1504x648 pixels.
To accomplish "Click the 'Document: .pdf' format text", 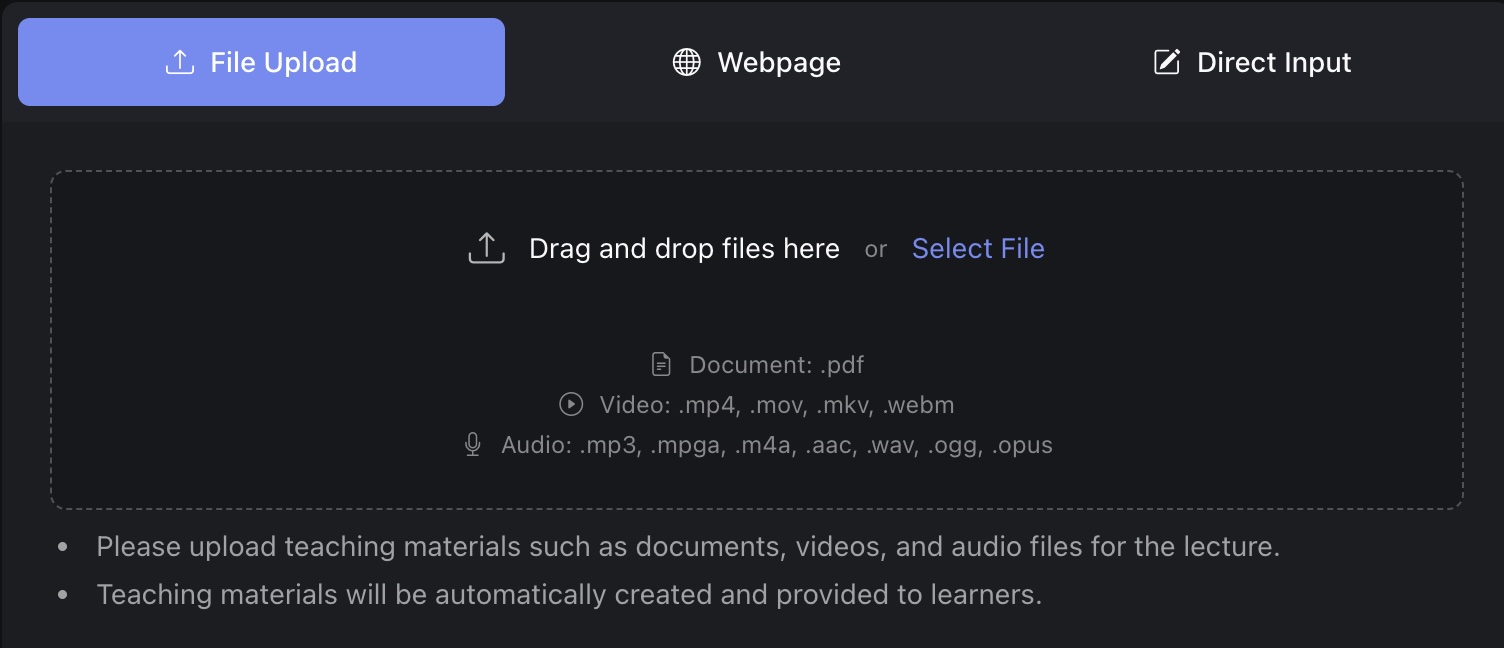I will 776,364.
